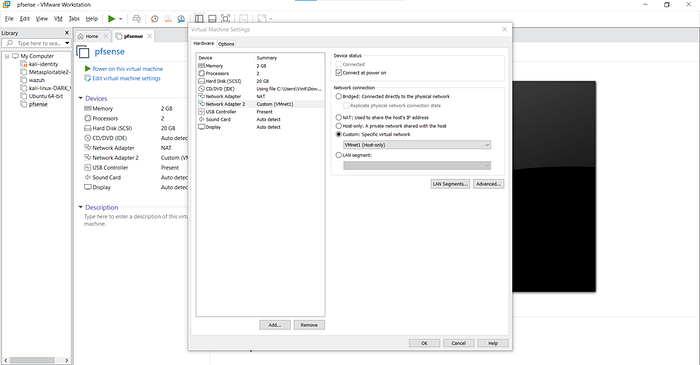Toggle Connect at power on checkbox
This screenshot has width=700, height=365.
tap(338, 73)
